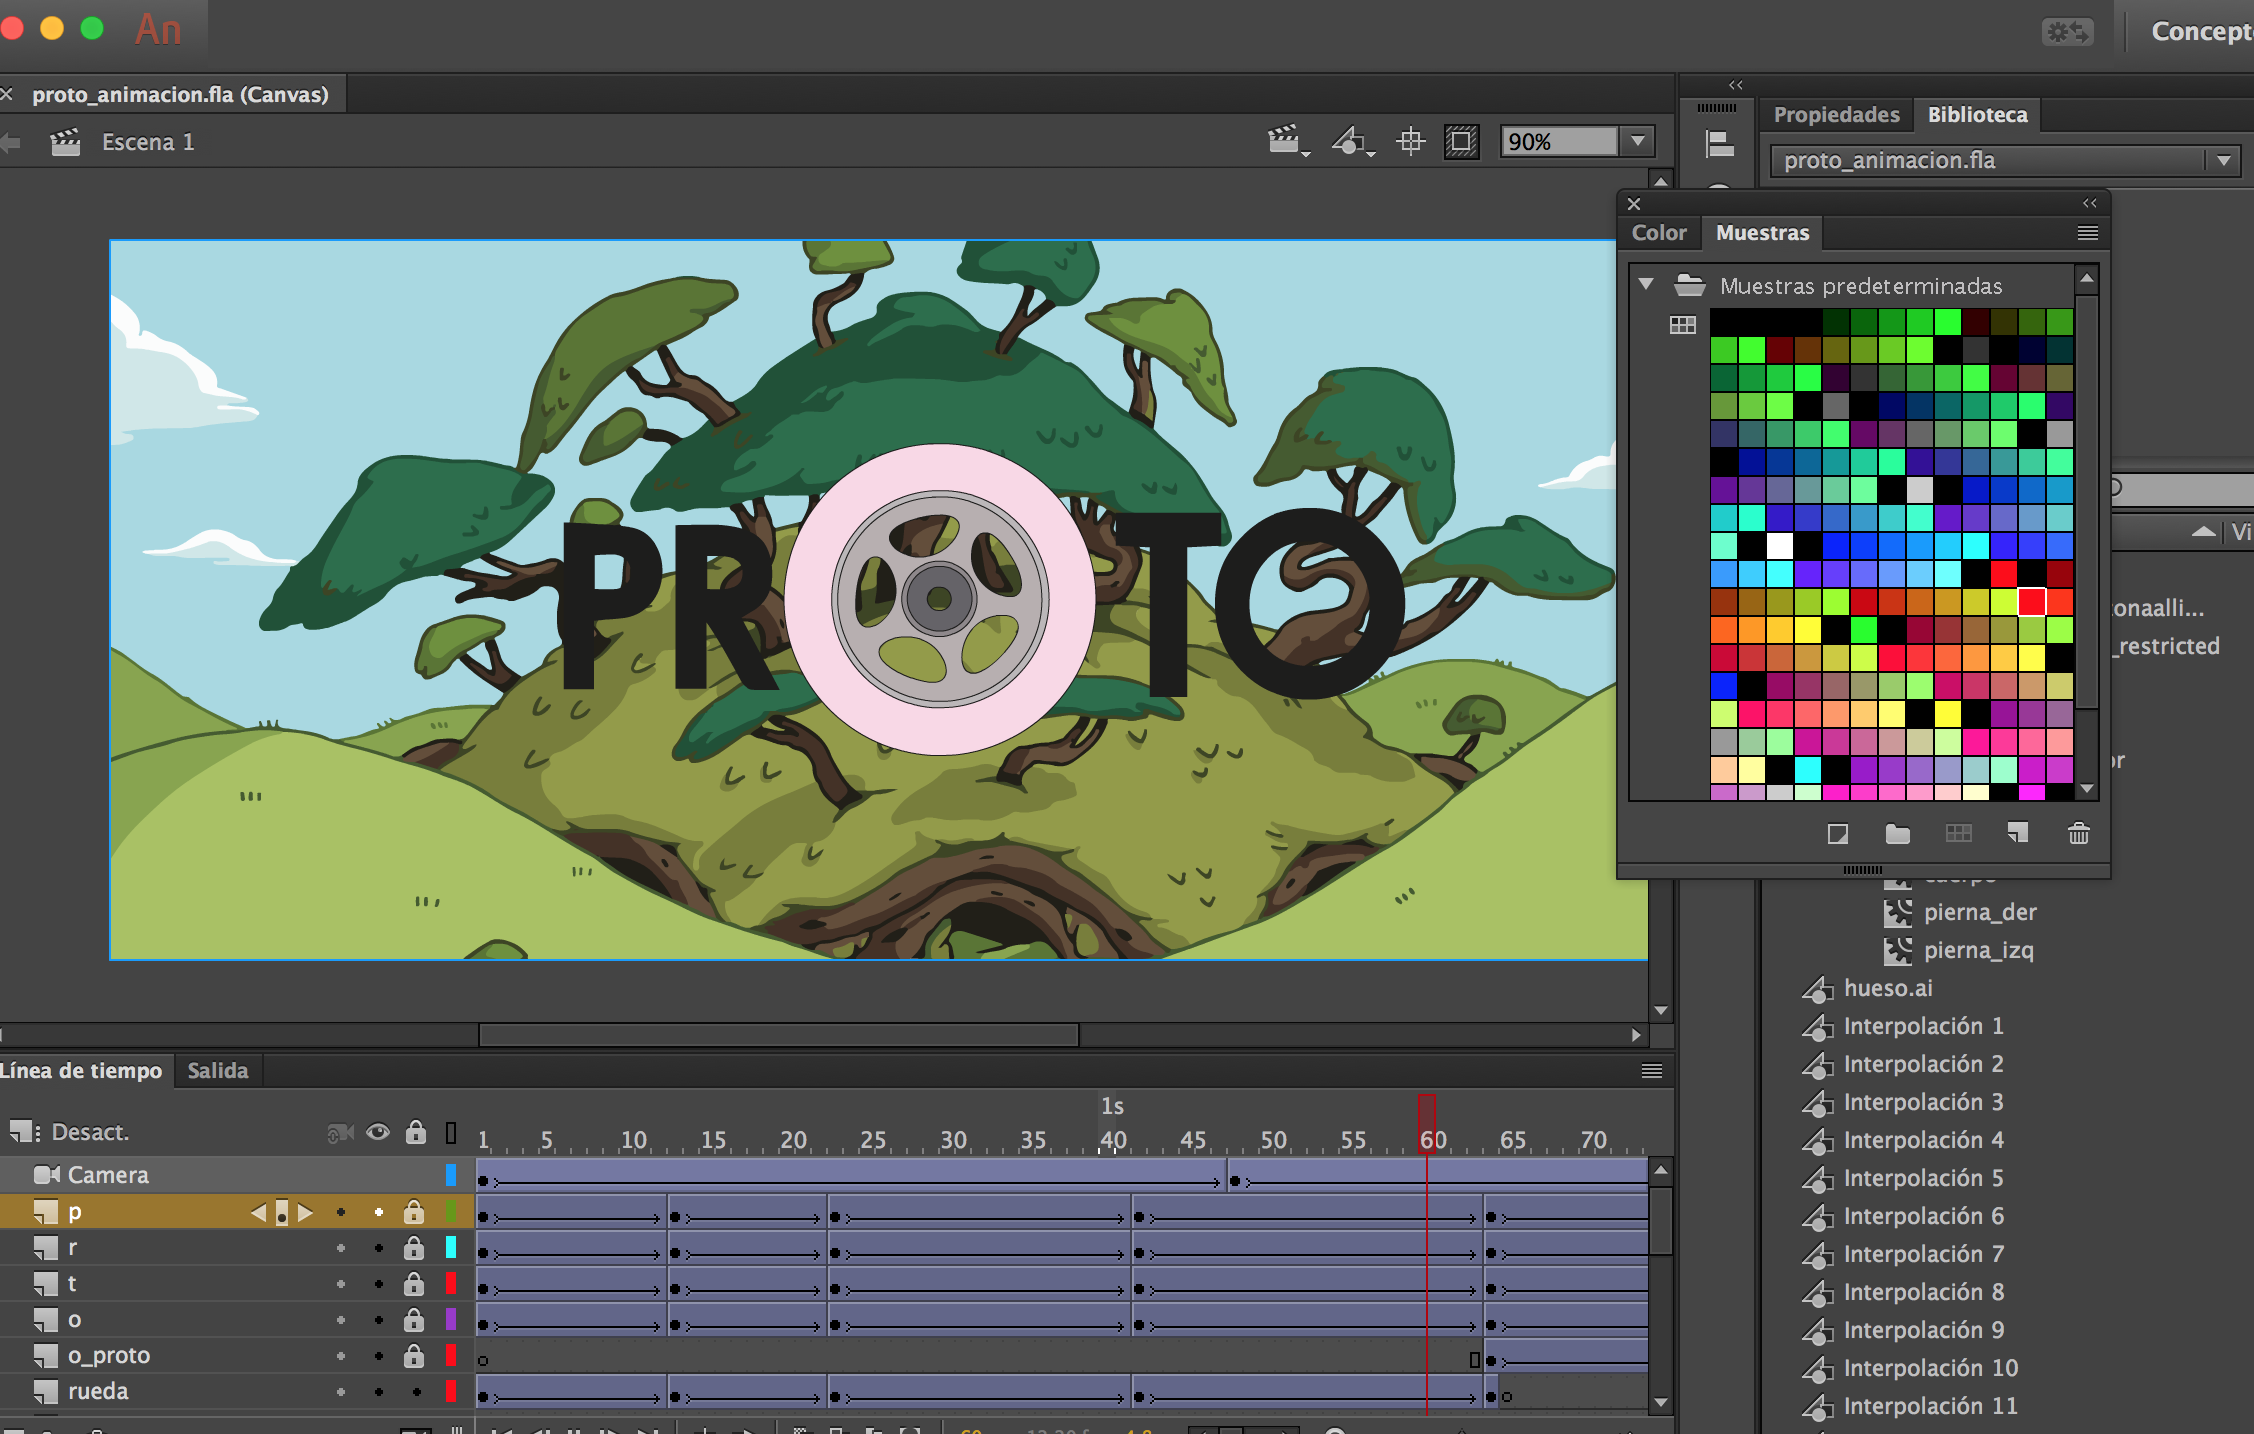Viewport: 2254px width, 1434px height.
Task: Click the Adobe Animate An logo
Action: click(x=158, y=29)
